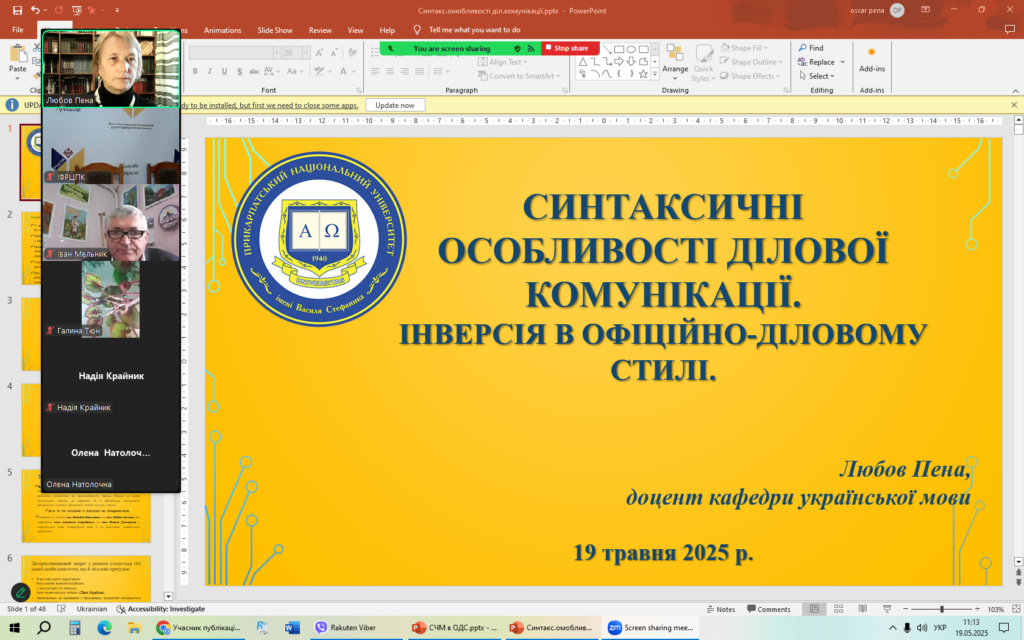Open the Slide Show ribbon tab

point(274,30)
